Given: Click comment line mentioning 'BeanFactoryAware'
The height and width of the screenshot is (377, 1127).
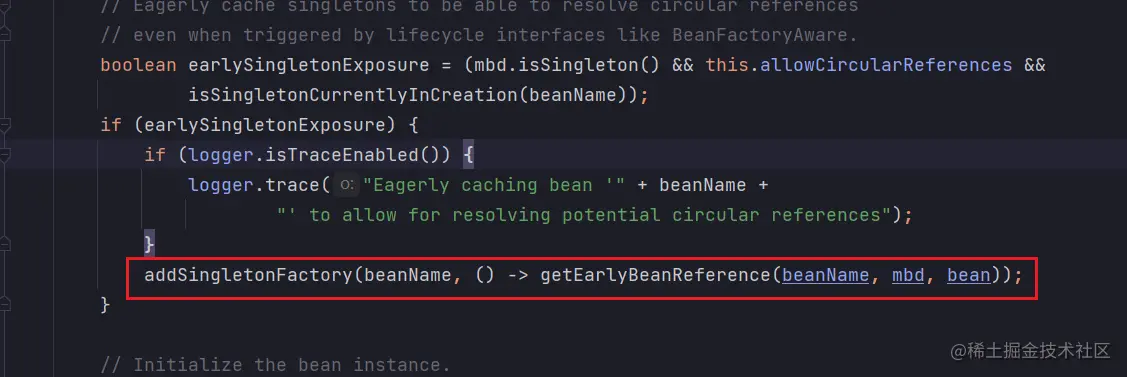Looking at the screenshot, I should pyautogui.click(x=479, y=35).
